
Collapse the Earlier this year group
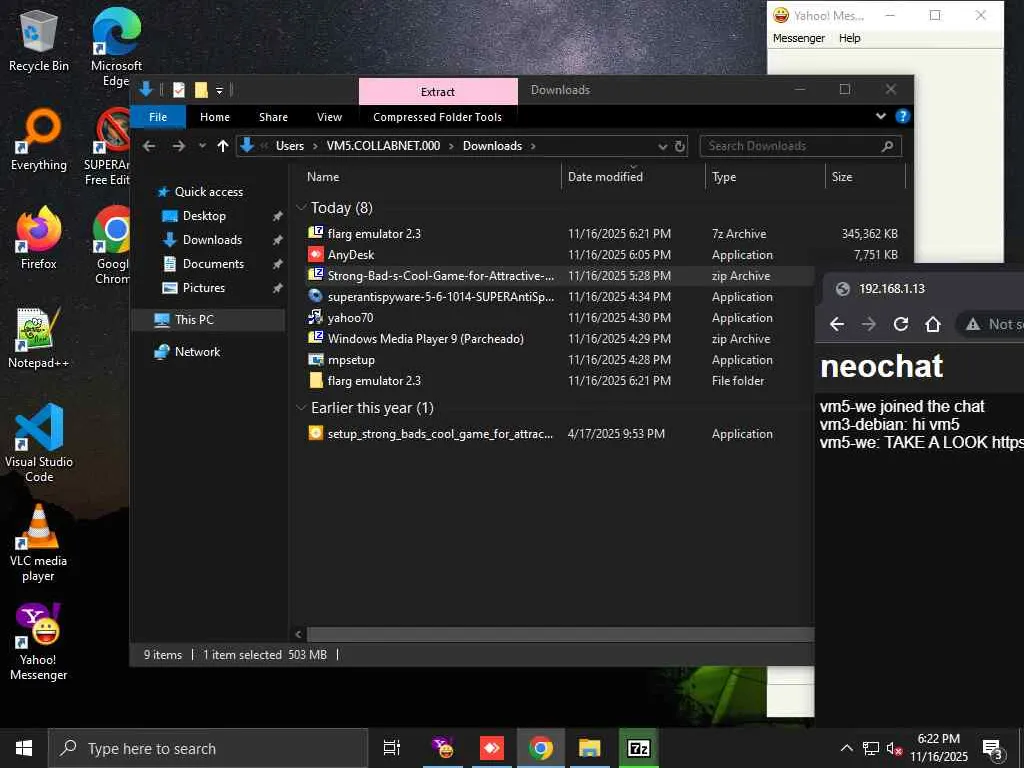click(x=301, y=408)
